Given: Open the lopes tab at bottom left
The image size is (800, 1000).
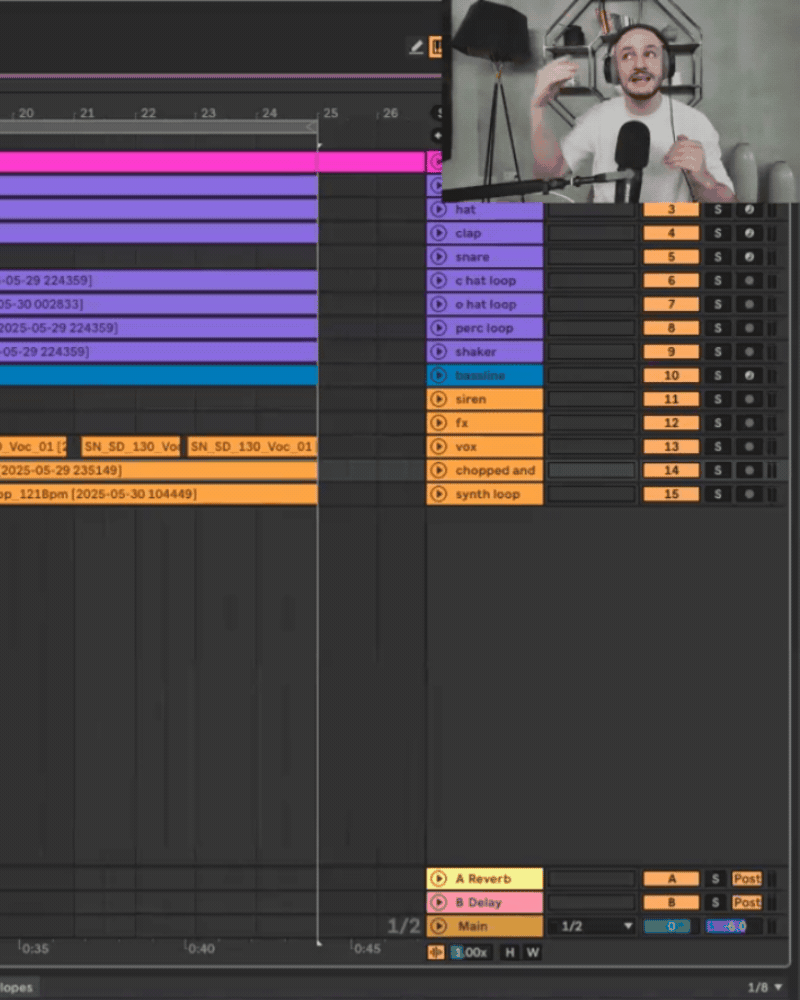Looking at the screenshot, I should 17,987.
